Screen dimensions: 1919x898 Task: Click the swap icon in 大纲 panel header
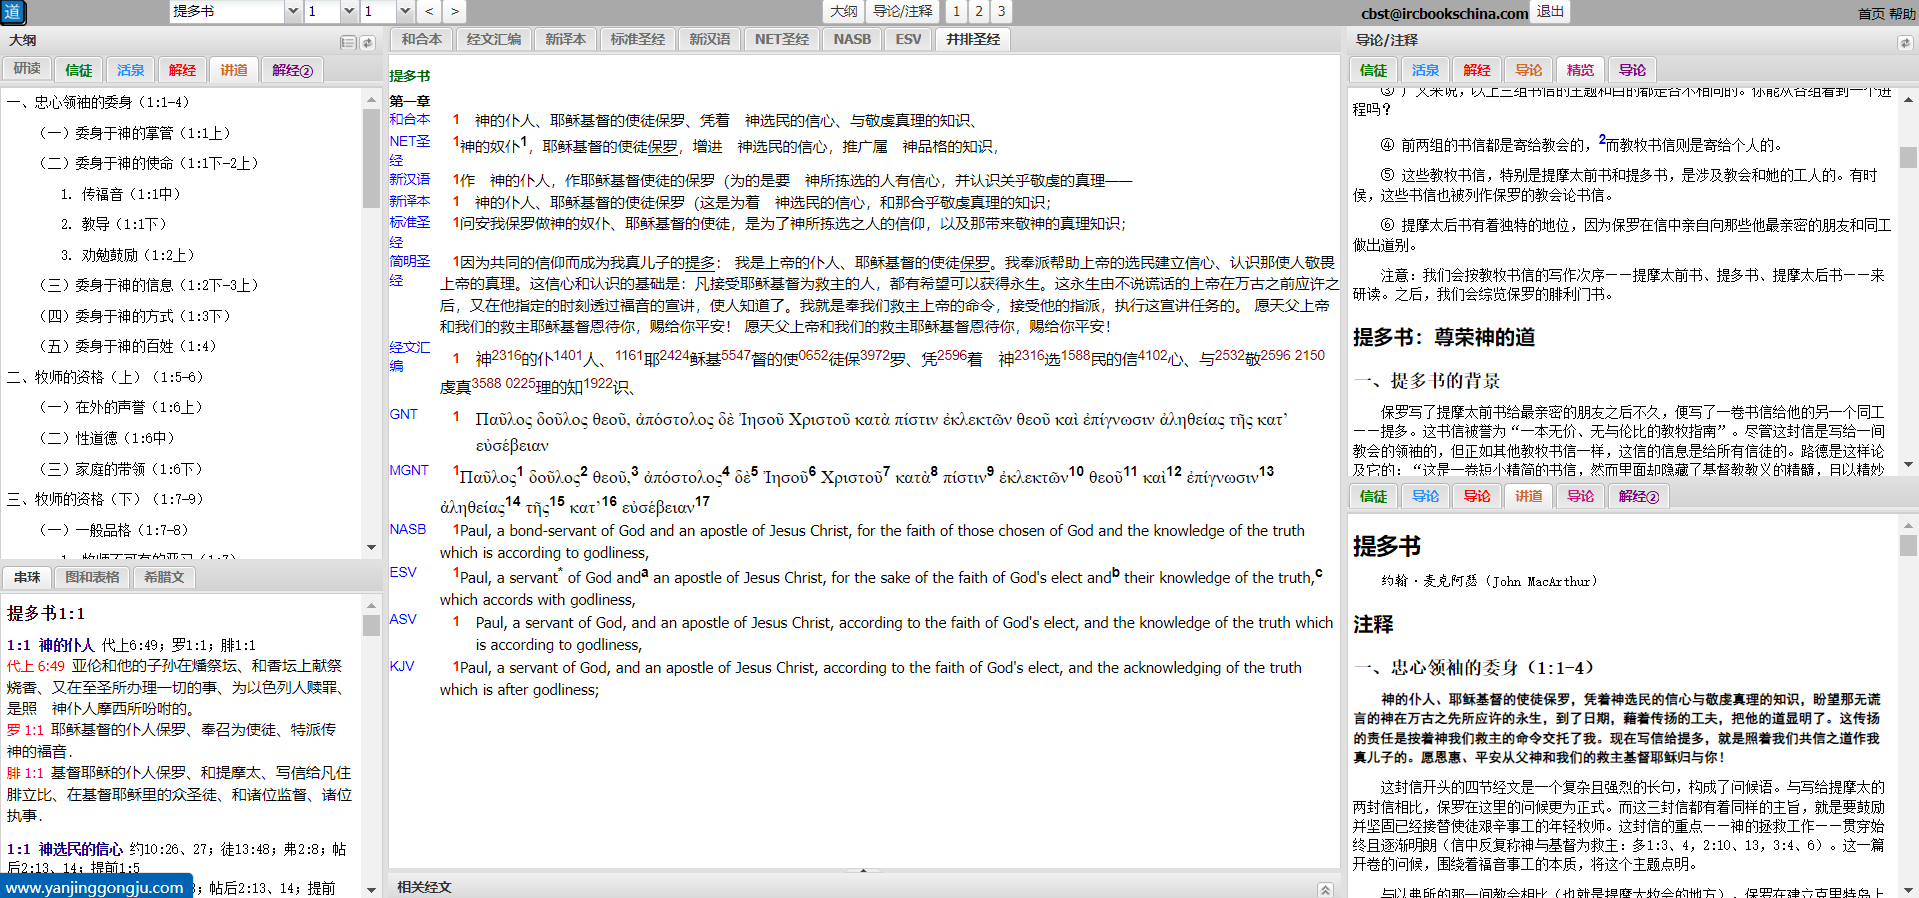coord(367,42)
